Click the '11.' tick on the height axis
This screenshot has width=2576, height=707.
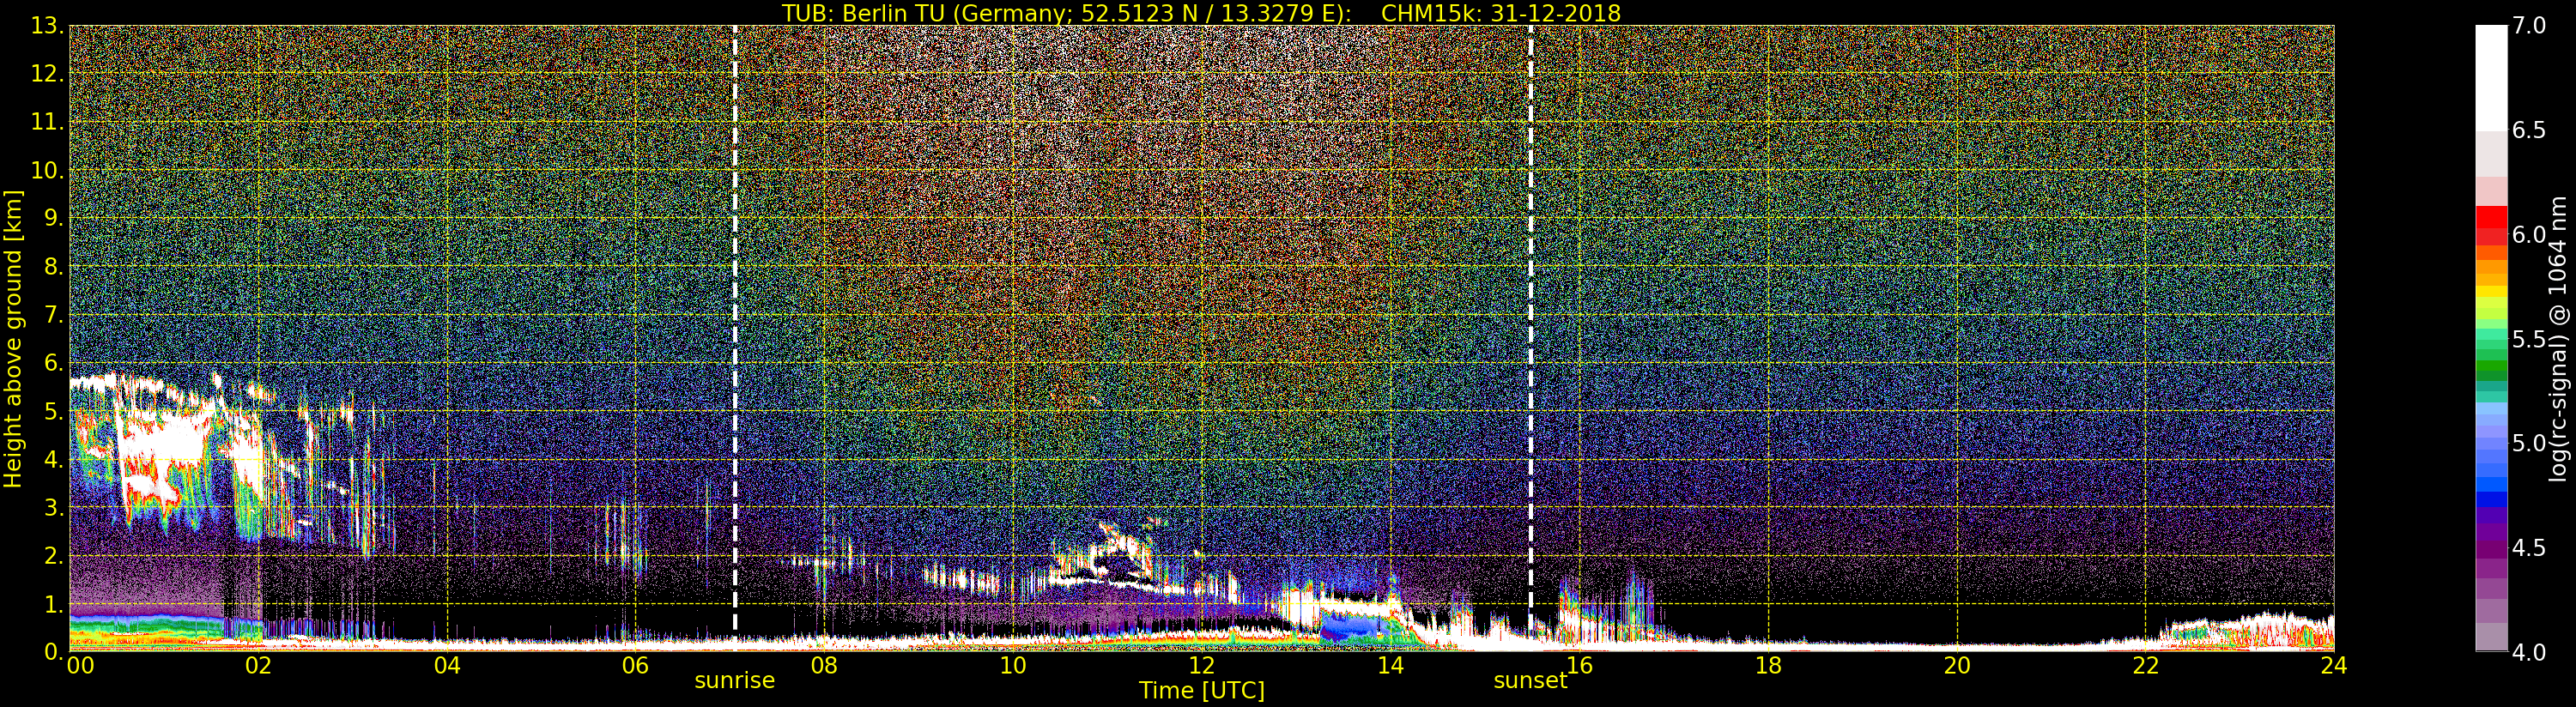[46, 122]
